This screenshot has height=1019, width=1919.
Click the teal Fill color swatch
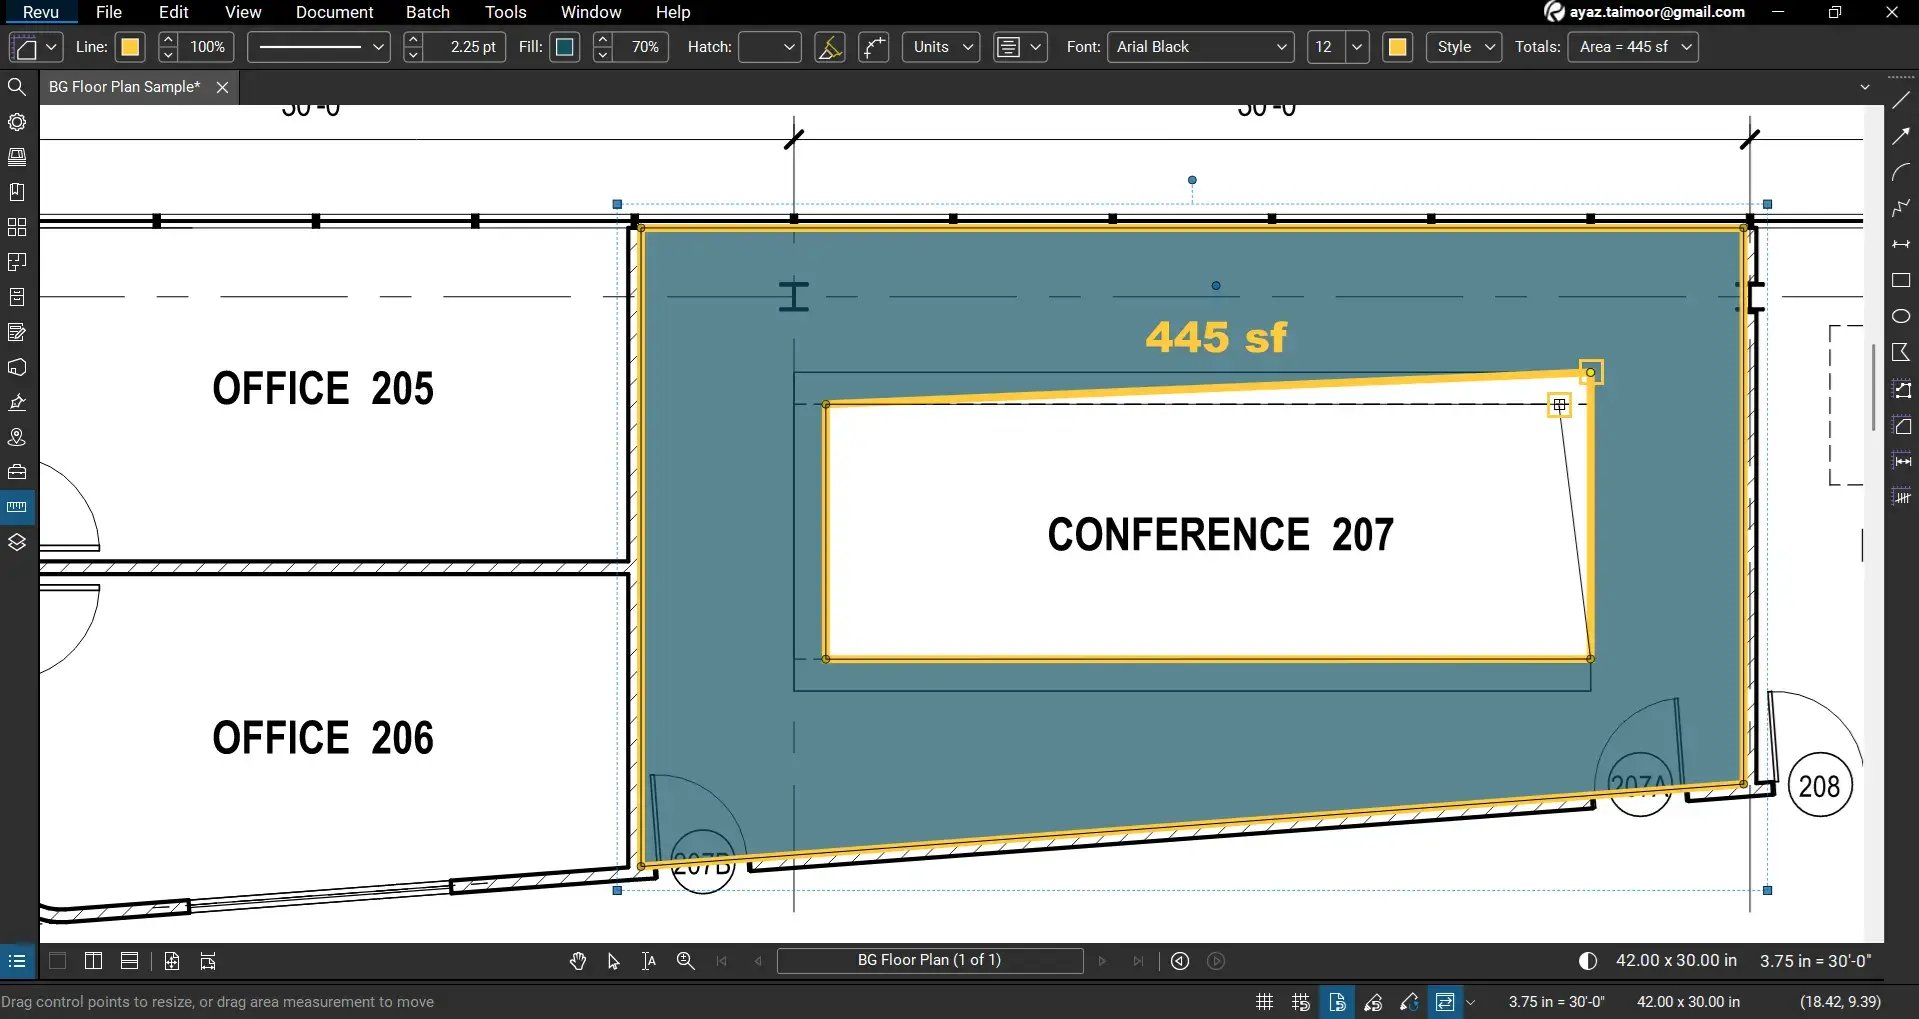click(565, 47)
